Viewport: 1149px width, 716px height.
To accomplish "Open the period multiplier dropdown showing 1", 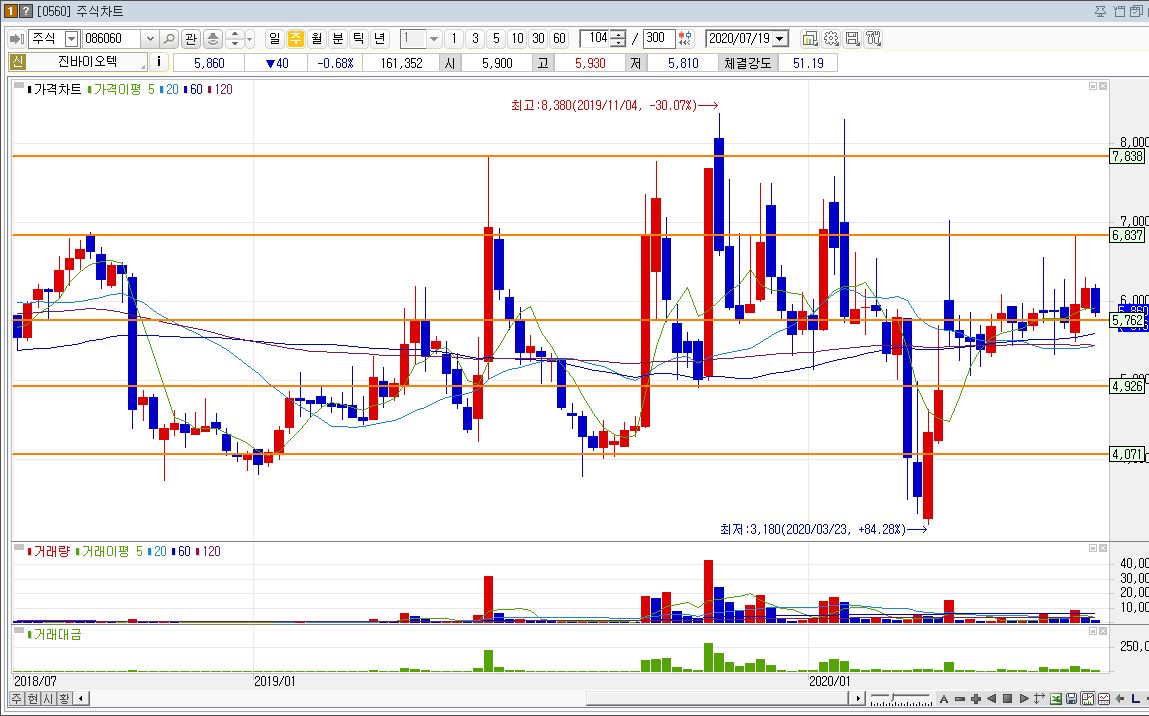I will [434, 38].
